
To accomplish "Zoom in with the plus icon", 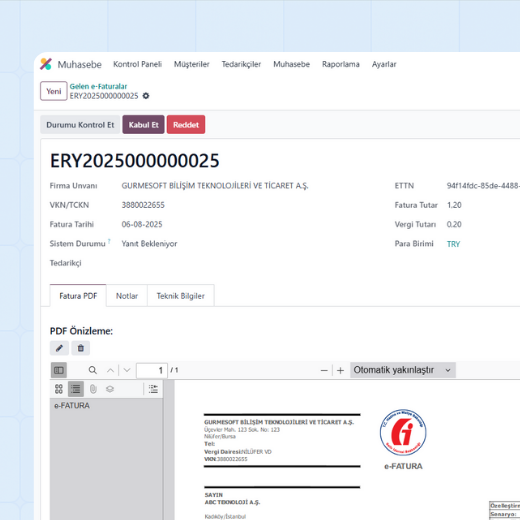I will pos(340,370).
